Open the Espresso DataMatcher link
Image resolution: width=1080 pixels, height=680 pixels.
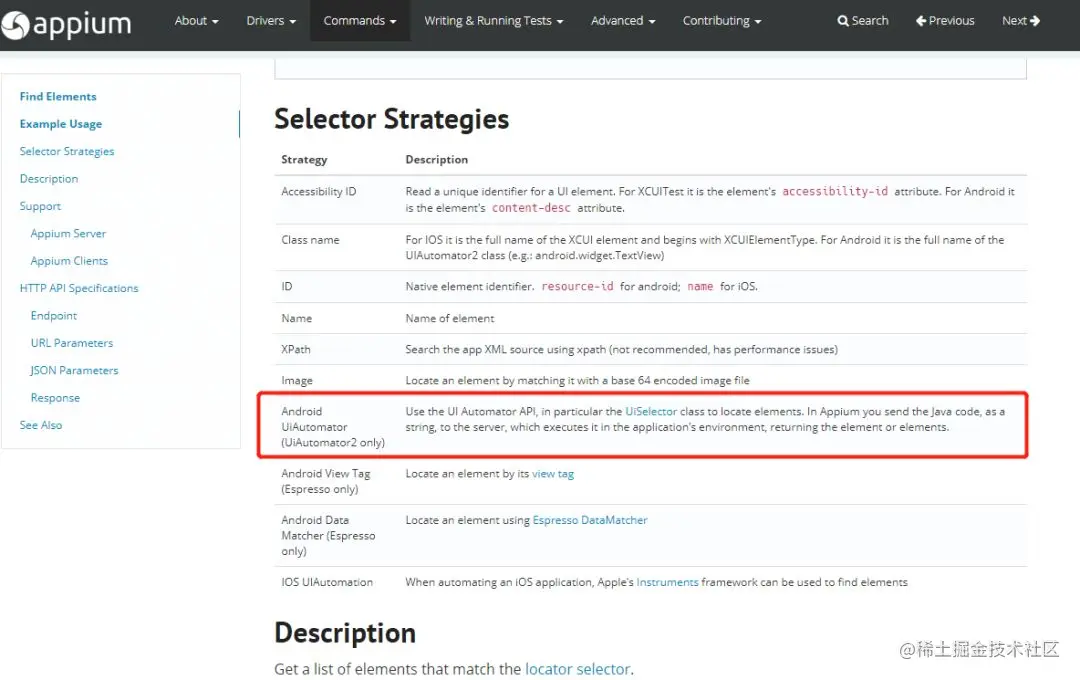[590, 520]
